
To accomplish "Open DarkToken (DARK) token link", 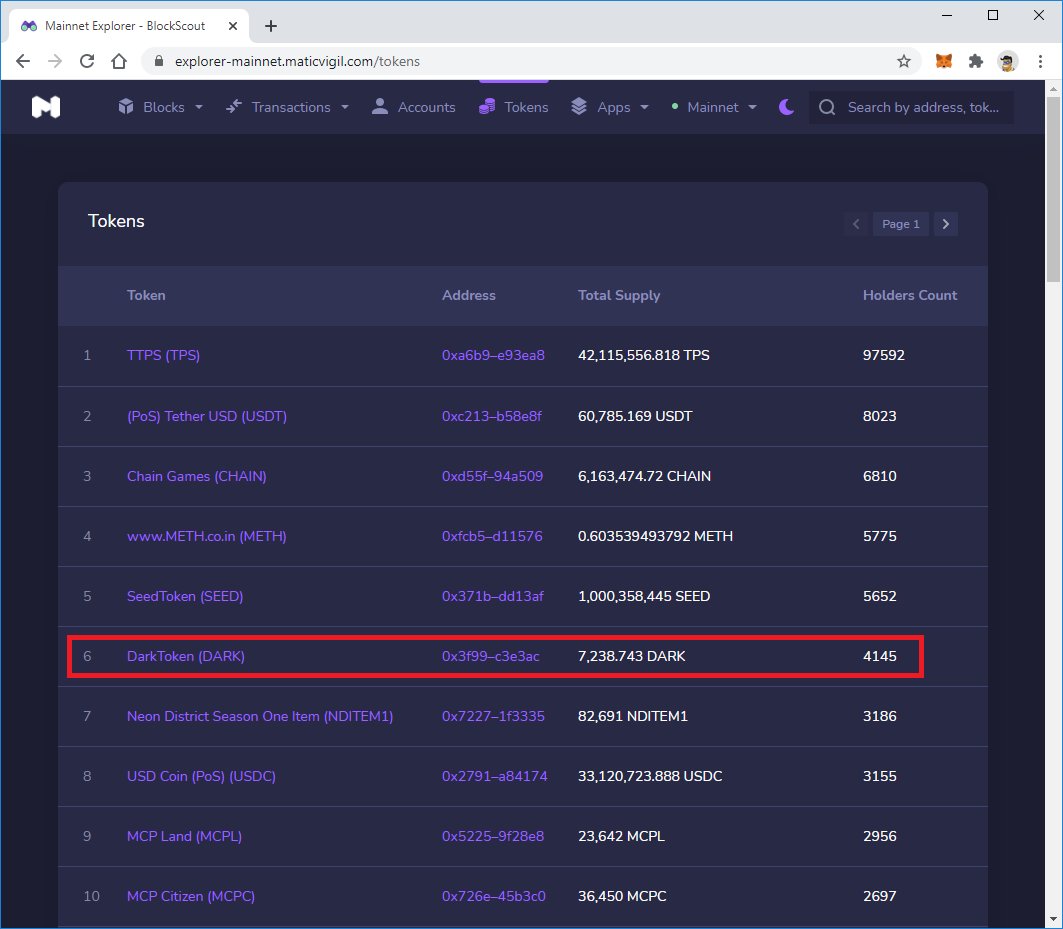I will point(186,656).
